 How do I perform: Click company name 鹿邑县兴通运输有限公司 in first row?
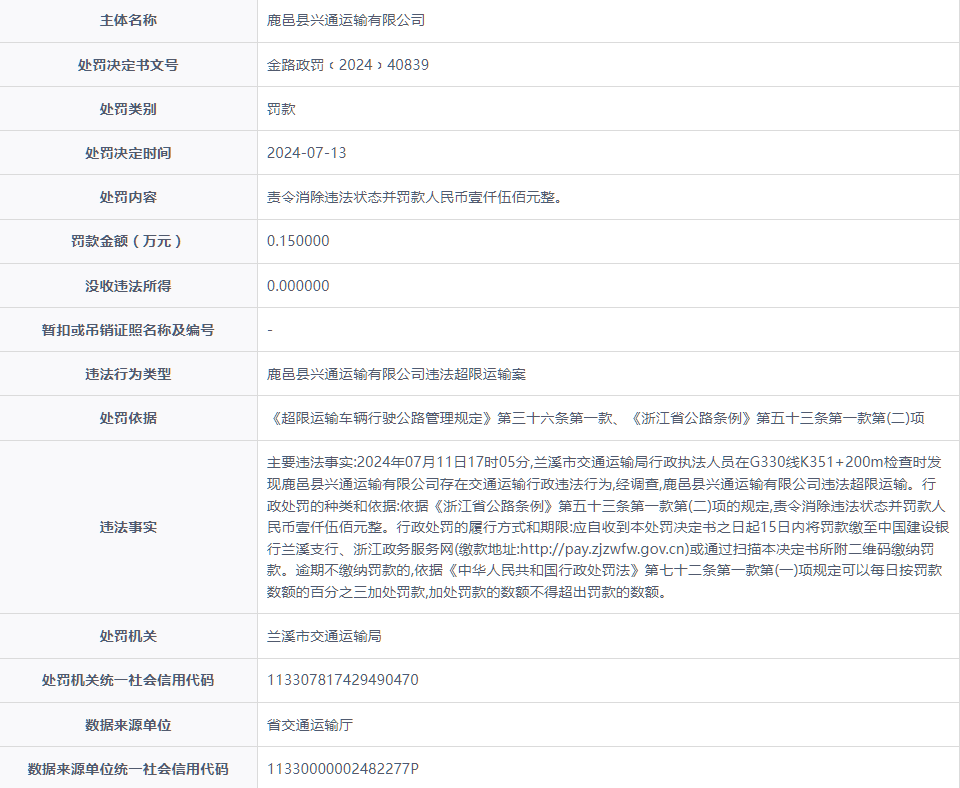click(x=346, y=20)
